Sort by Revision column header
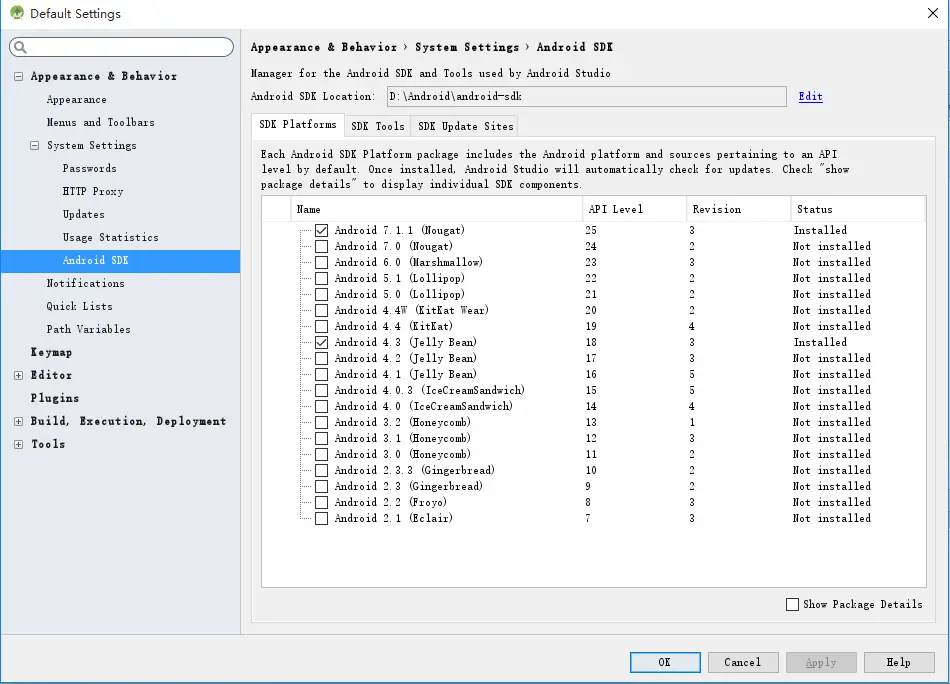This screenshot has height=684, width=950. 739,209
